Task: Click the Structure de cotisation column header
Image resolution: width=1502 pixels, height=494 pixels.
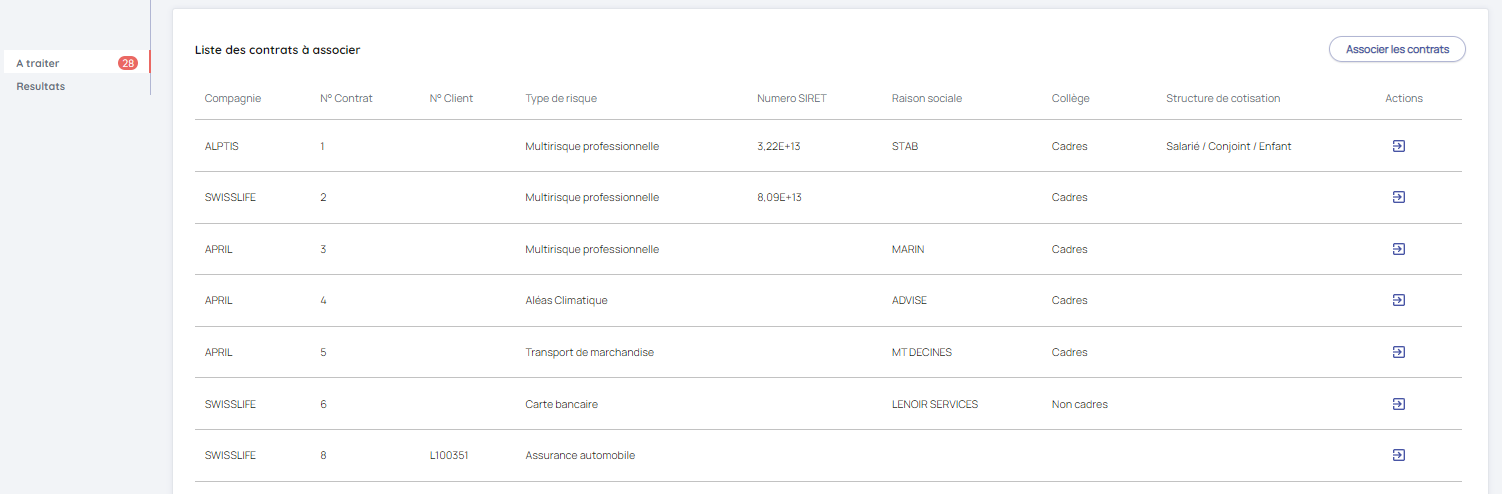Action: pyautogui.click(x=1222, y=98)
